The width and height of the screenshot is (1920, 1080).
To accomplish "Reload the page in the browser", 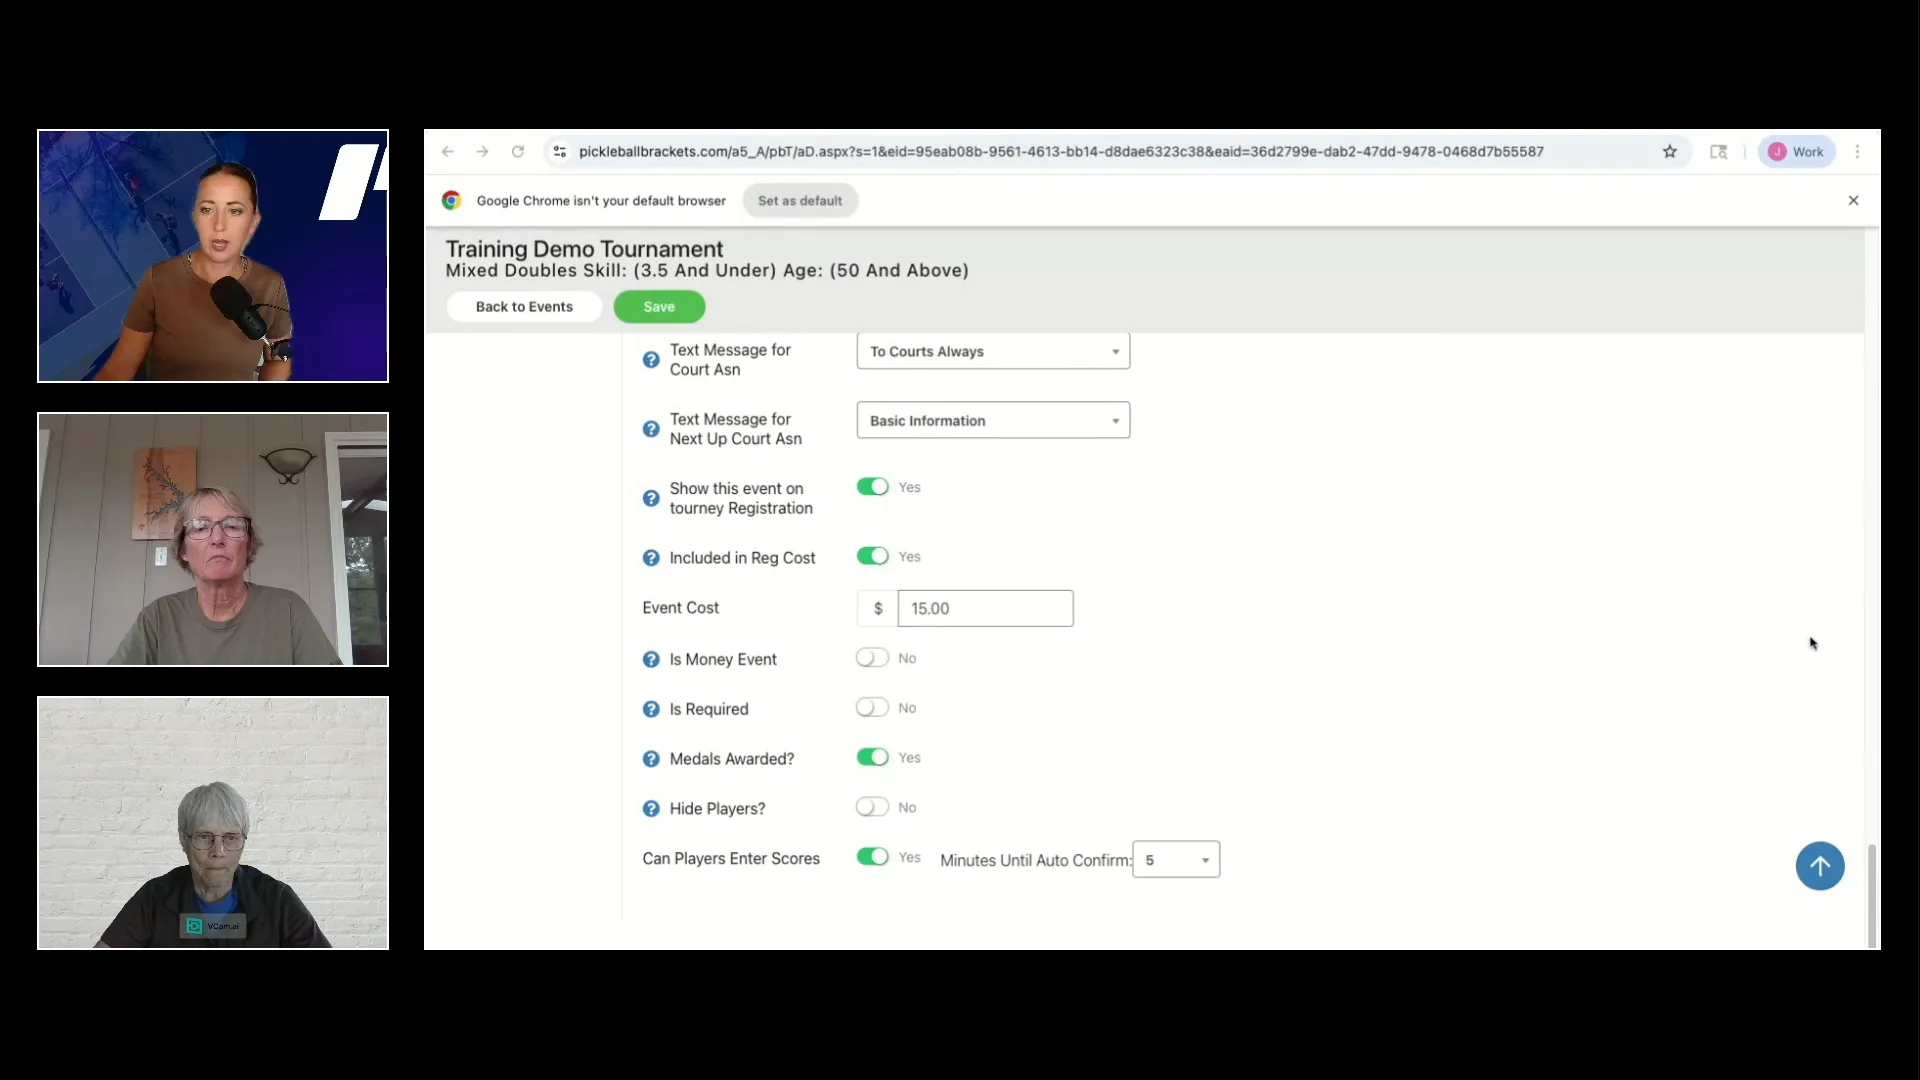I will pyautogui.click(x=518, y=152).
